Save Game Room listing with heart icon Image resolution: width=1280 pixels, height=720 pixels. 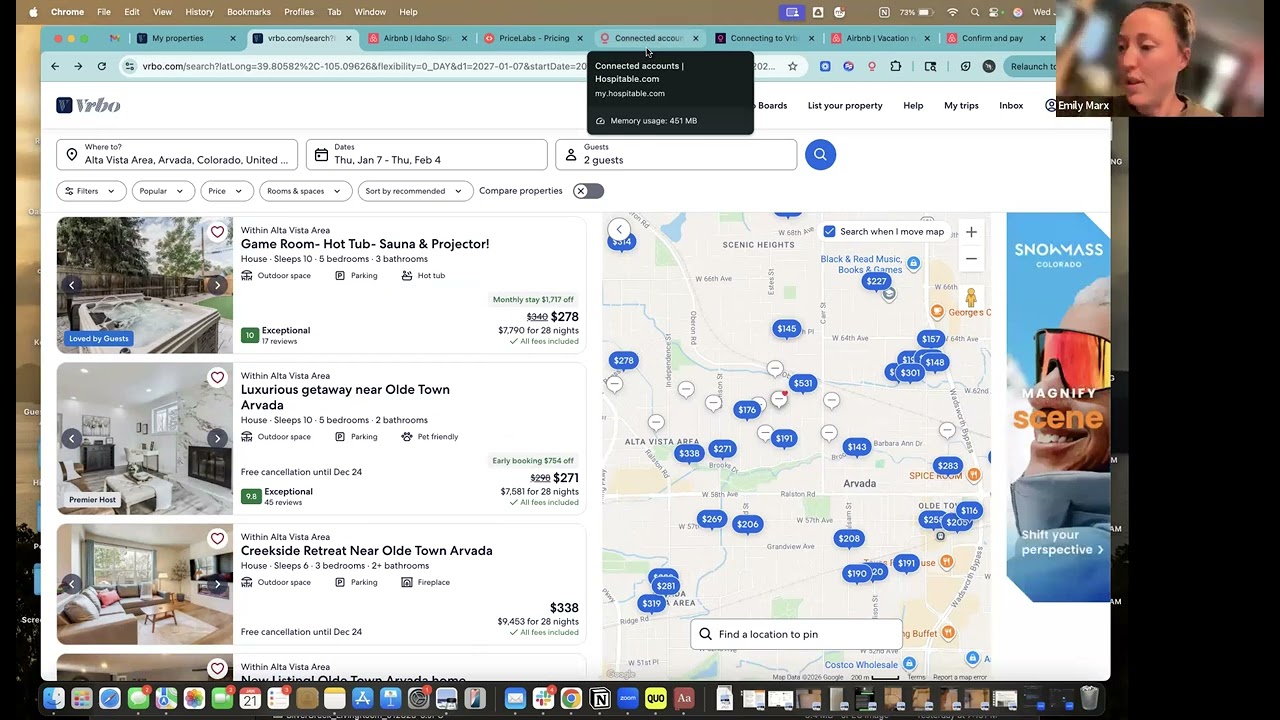pos(217,232)
